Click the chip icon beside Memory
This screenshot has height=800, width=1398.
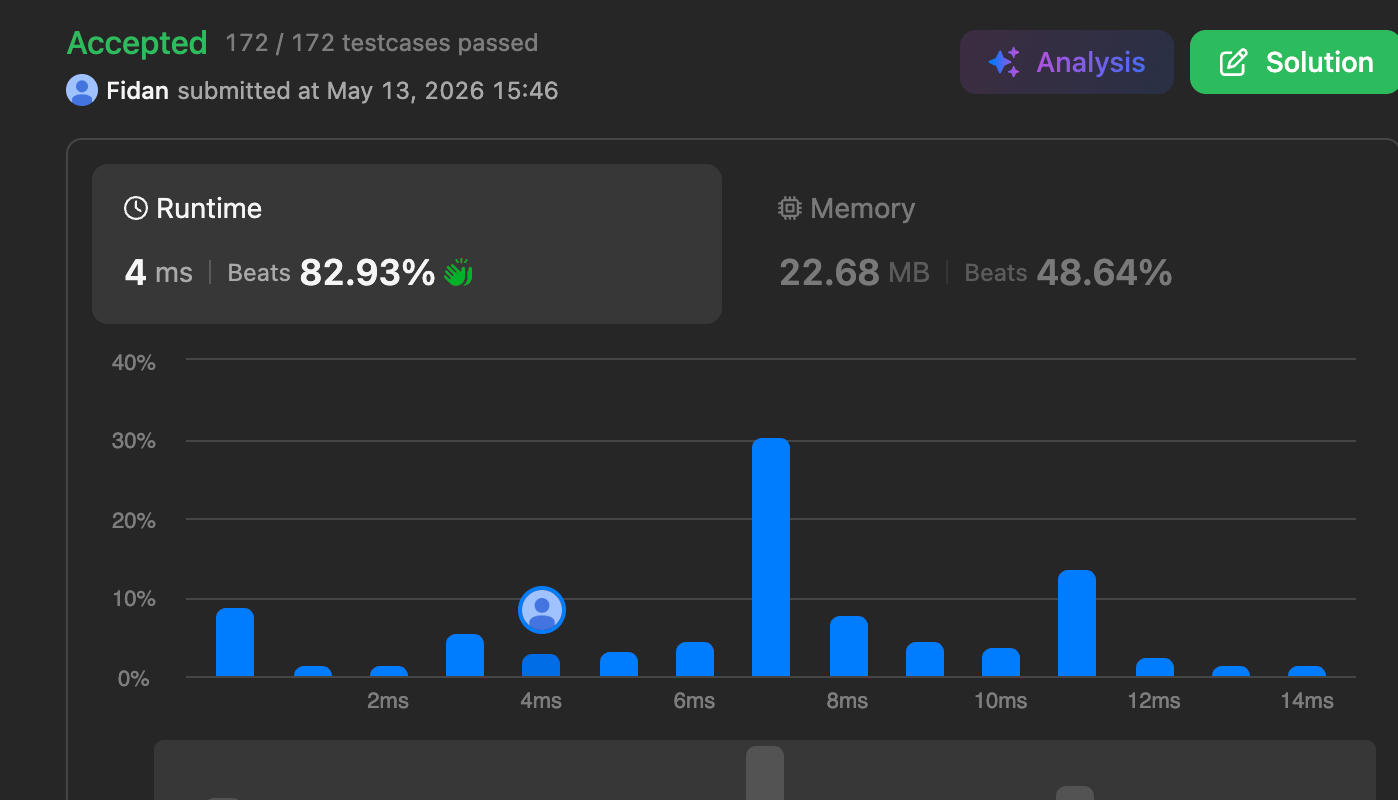click(x=790, y=208)
